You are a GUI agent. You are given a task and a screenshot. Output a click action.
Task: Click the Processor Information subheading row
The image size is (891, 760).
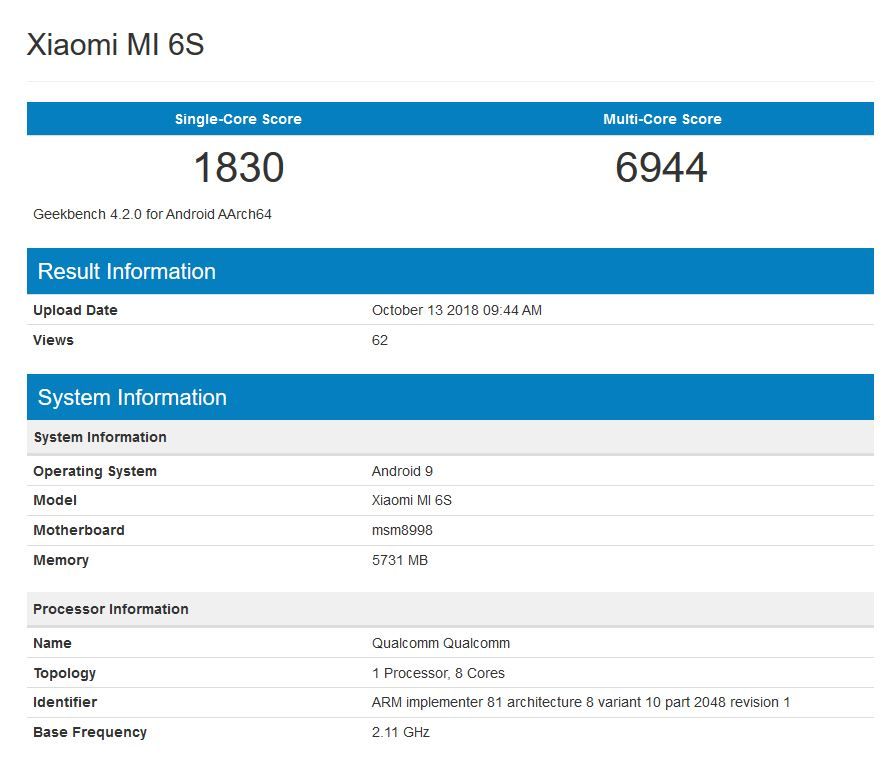450,609
